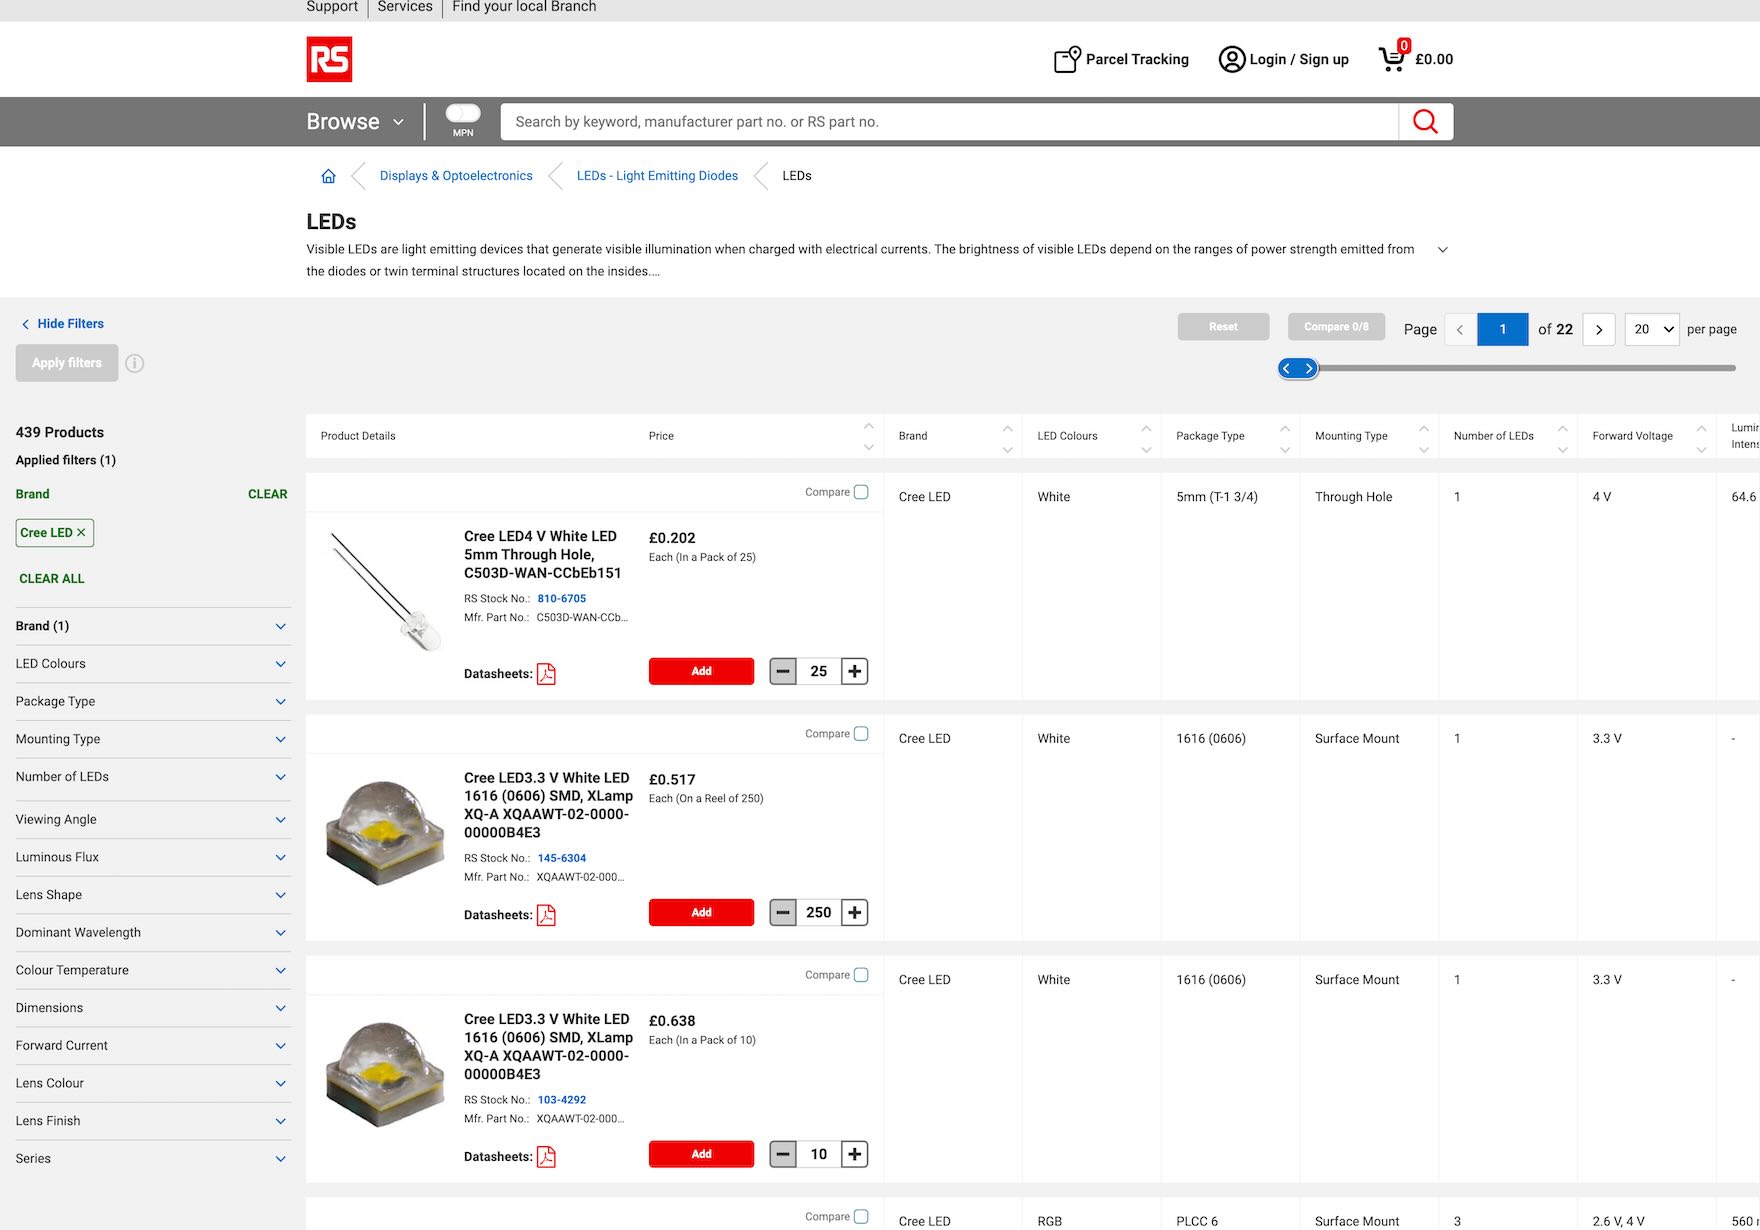Click the Parcel Tracking link
This screenshot has height=1230, width=1760.
[x=1121, y=59]
